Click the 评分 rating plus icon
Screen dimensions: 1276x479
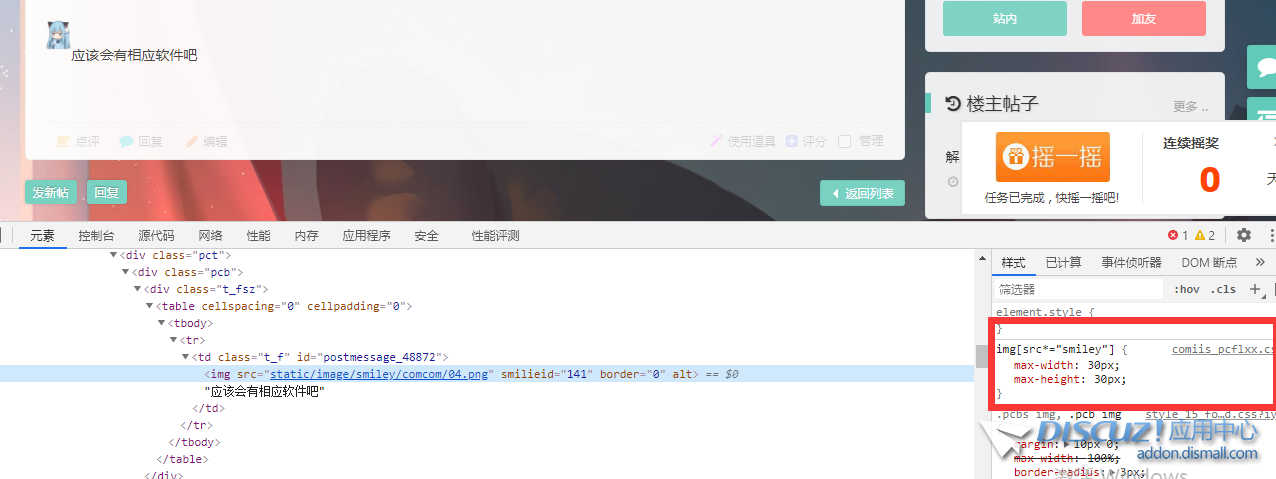click(x=792, y=142)
